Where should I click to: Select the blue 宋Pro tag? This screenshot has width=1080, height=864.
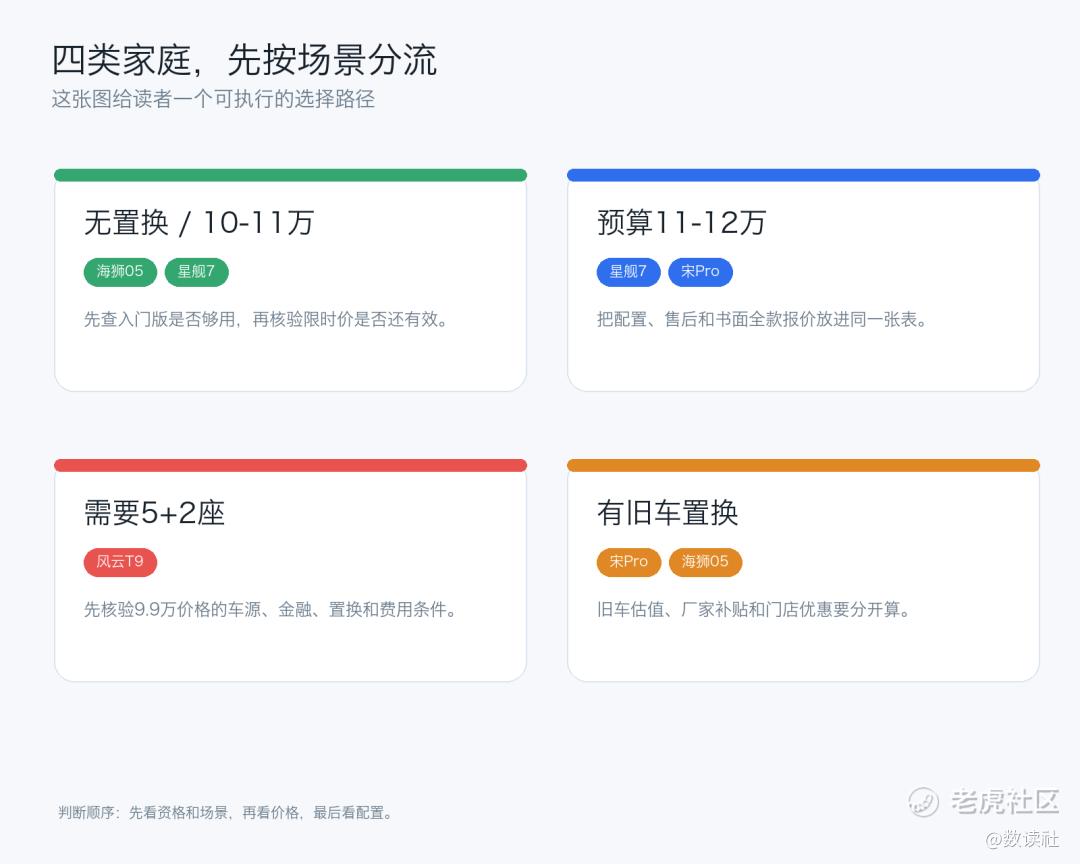coord(700,271)
